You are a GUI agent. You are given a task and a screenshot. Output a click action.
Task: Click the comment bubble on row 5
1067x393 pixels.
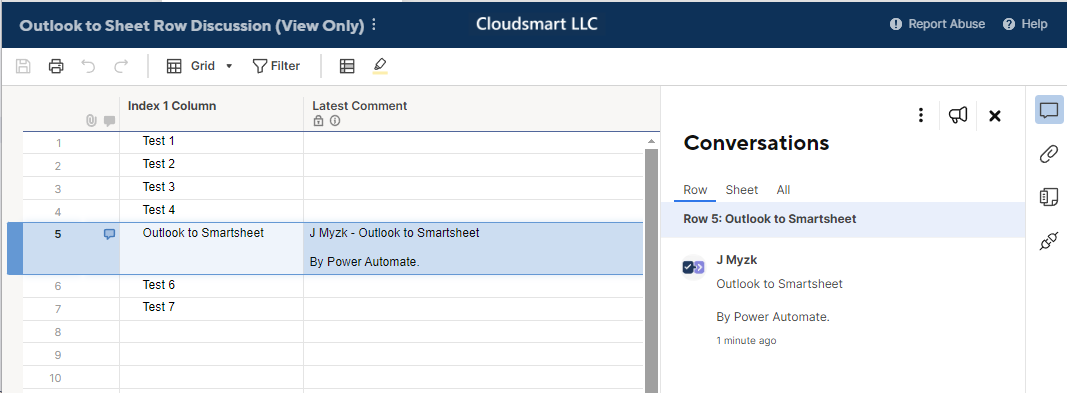click(110, 234)
